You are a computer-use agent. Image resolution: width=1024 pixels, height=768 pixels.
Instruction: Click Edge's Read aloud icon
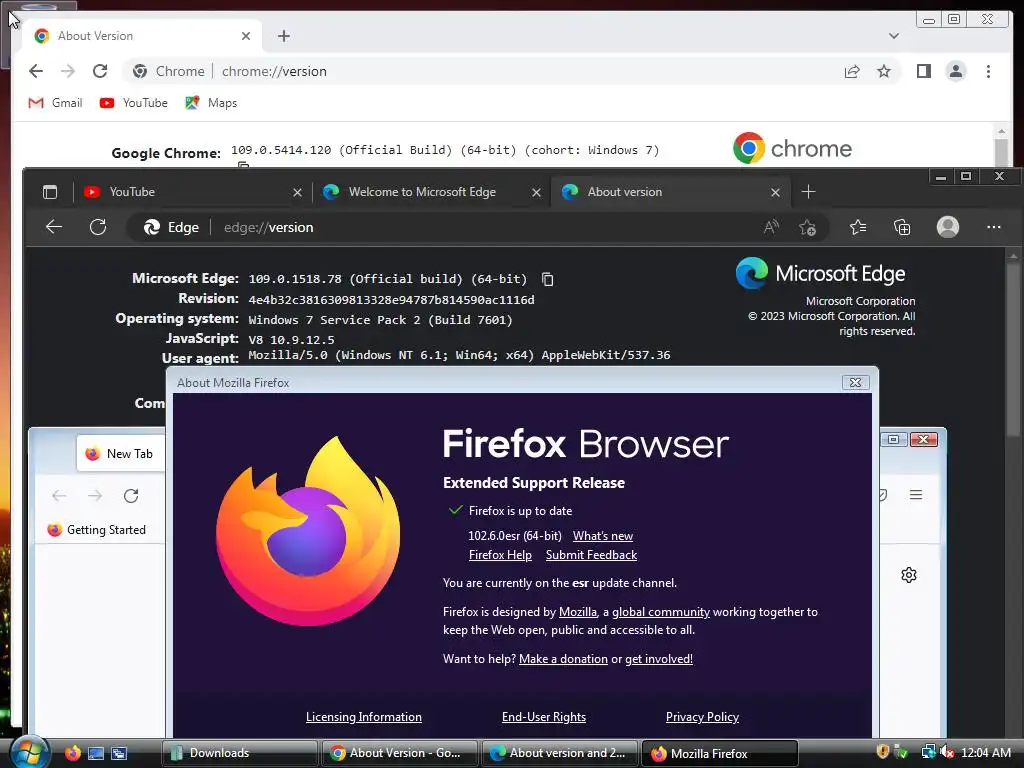pos(771,227)
